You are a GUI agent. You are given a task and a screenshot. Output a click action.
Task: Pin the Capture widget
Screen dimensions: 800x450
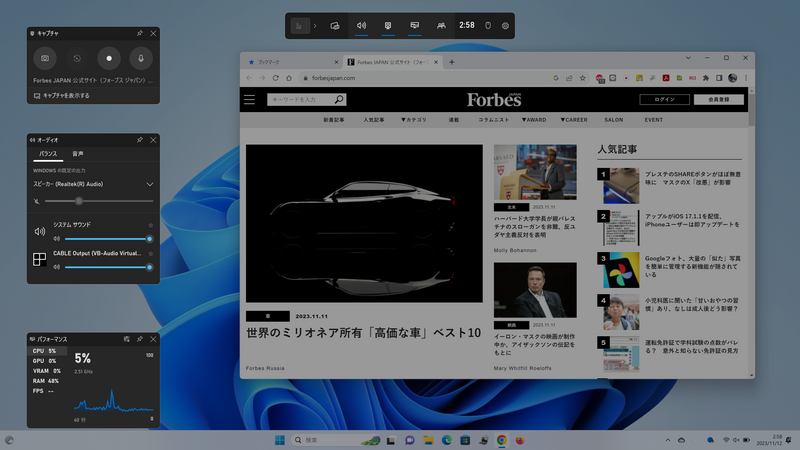138,32
